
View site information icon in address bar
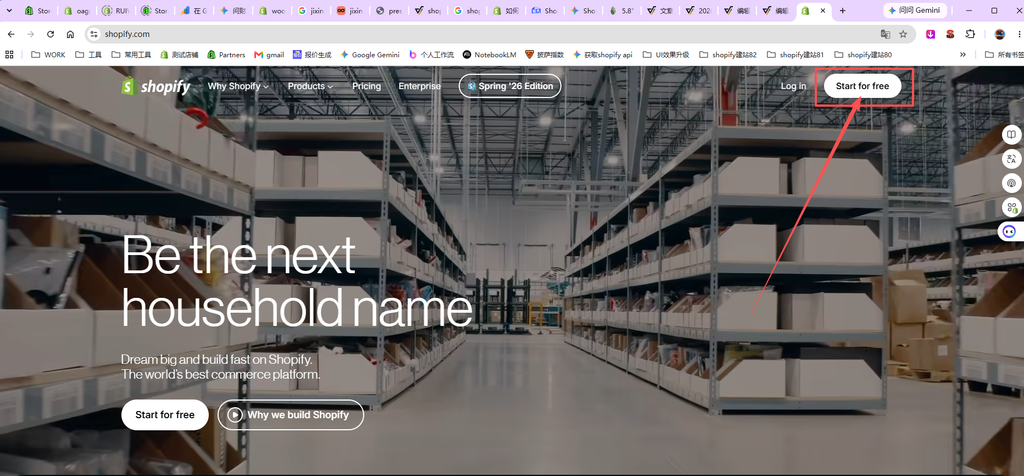(94, 34)
